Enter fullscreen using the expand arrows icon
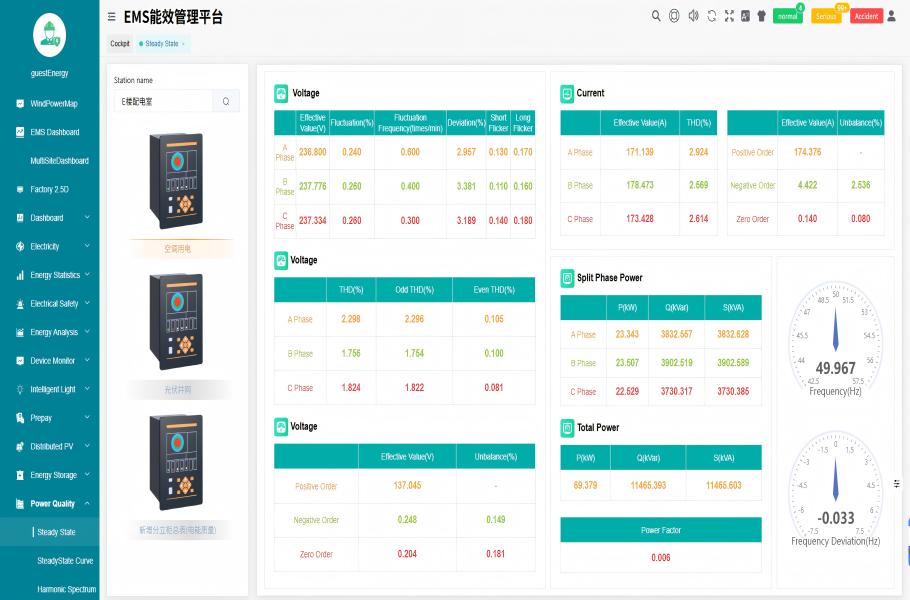Image resolution: width=910 pixels, height=600 pixels. point(729,16)
